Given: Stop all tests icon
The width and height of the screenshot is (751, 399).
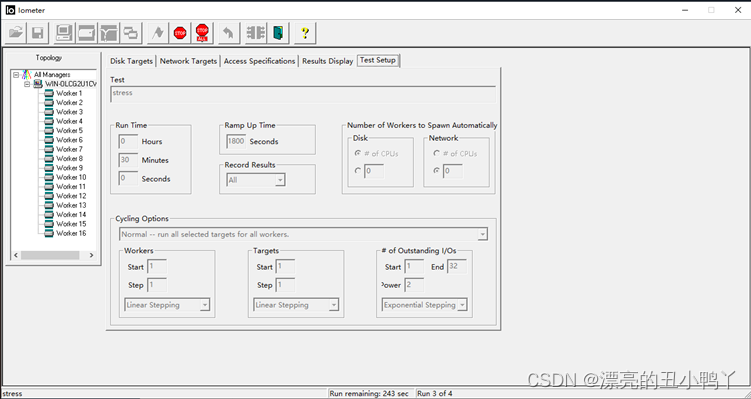Looking at the screenshot, I should [202, 33].
